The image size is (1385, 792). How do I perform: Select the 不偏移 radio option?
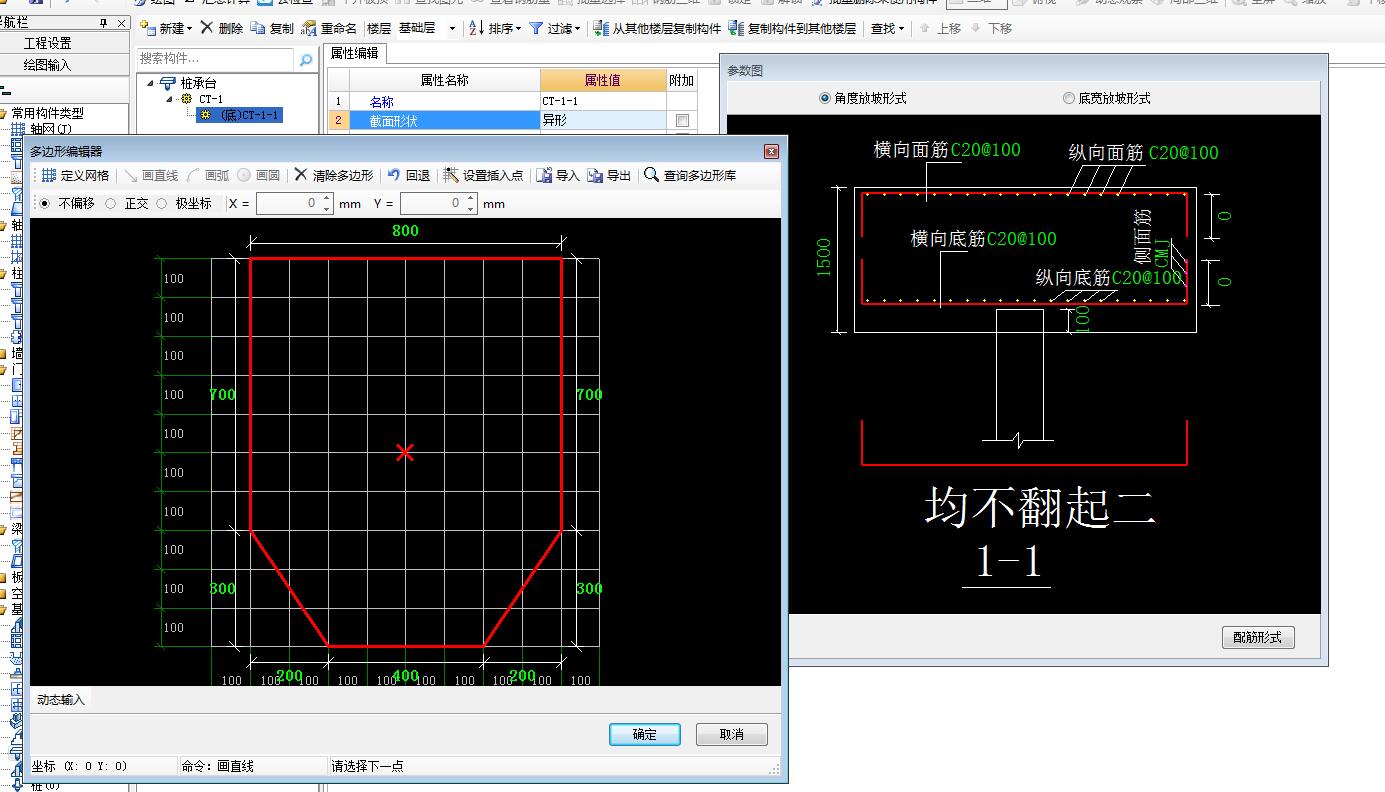pos(44,204)
